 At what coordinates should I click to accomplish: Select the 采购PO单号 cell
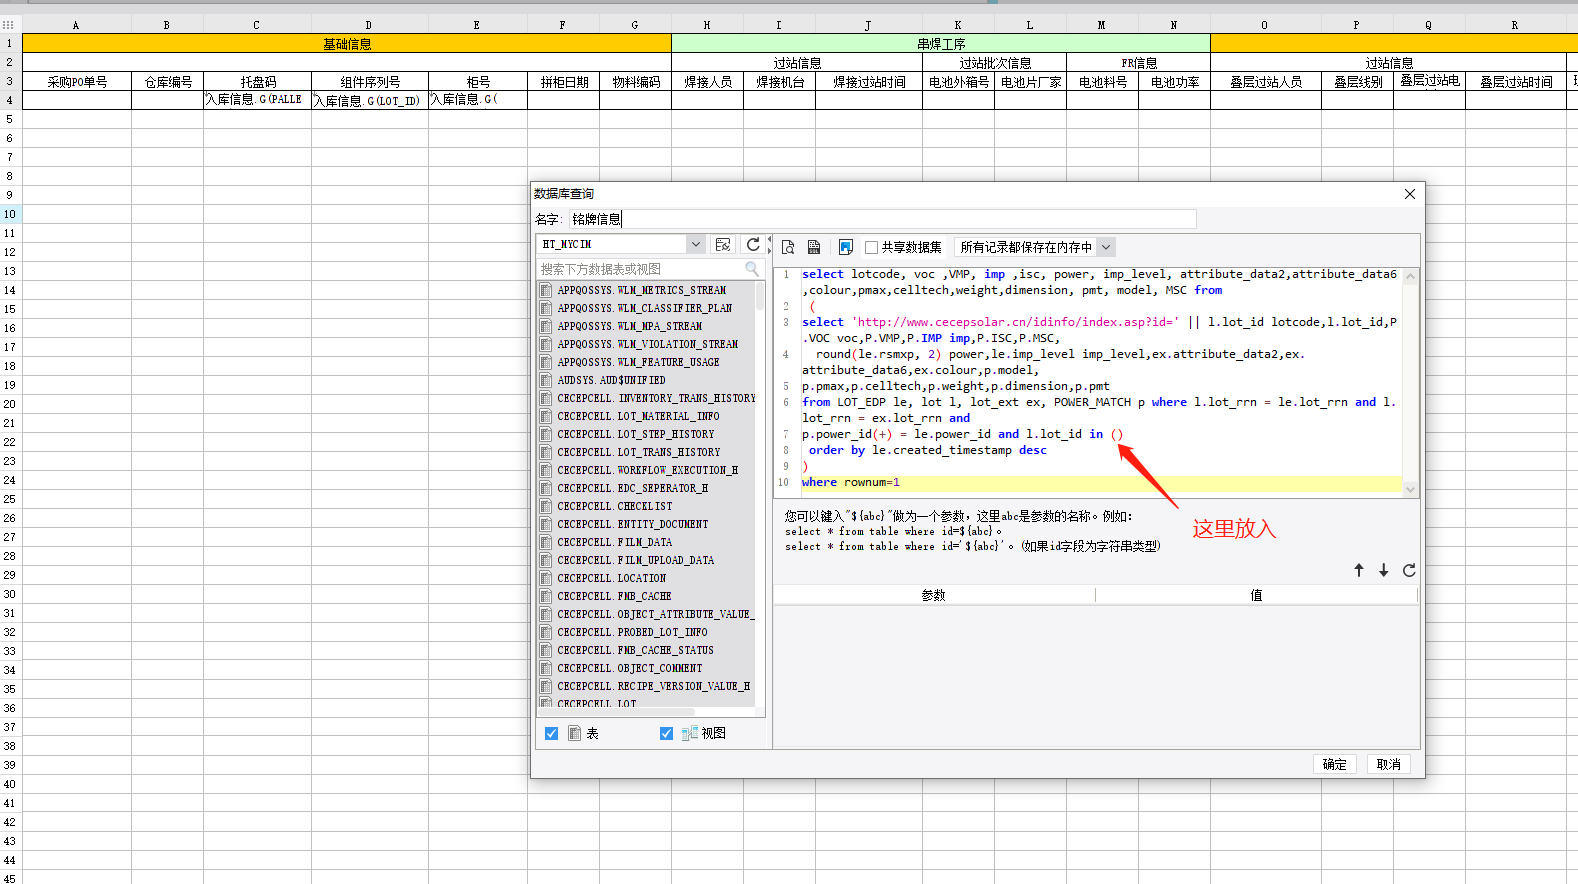(77, 82)
